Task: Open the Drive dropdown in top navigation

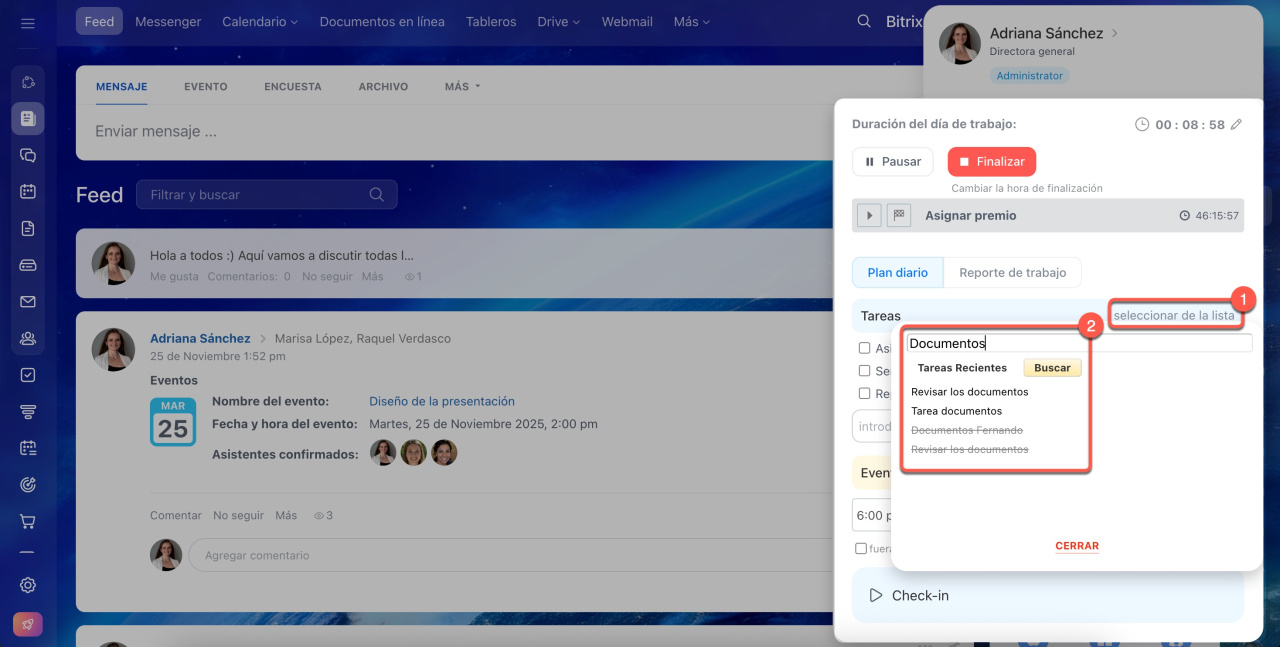Action: click(559, 21)
